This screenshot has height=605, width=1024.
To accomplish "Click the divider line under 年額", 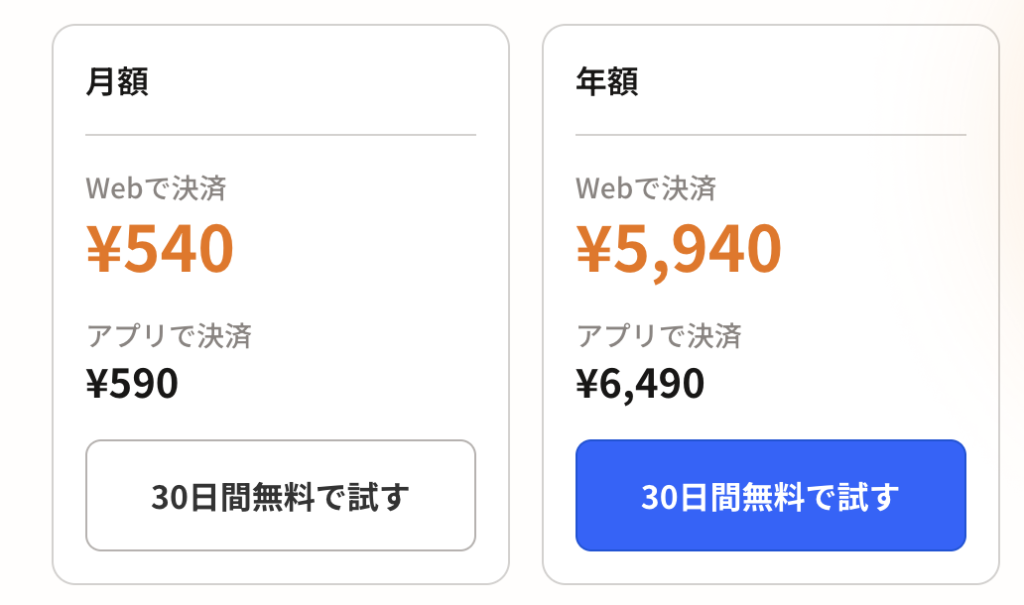I will [x=770, y=134].
